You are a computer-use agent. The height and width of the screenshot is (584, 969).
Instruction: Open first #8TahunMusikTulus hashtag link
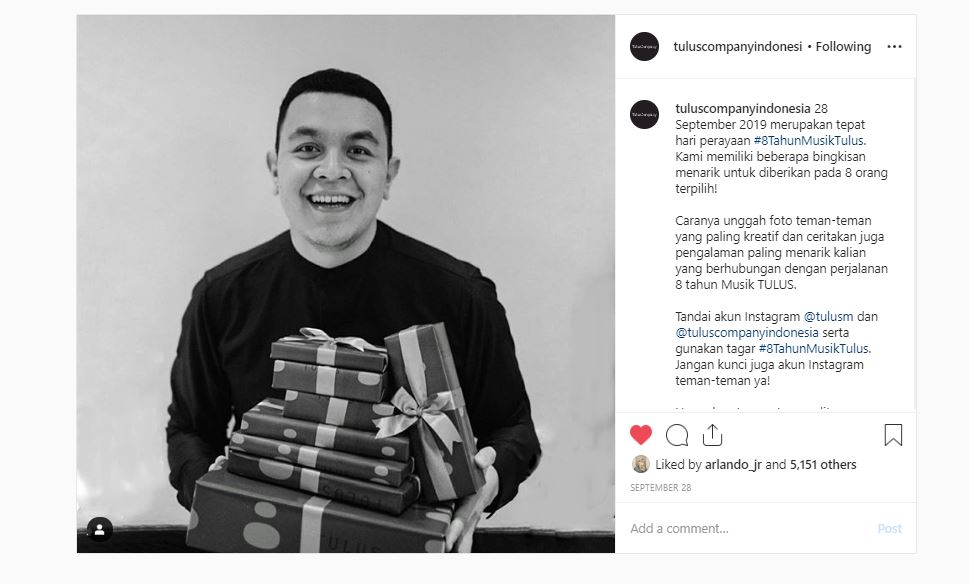point(810,140)
